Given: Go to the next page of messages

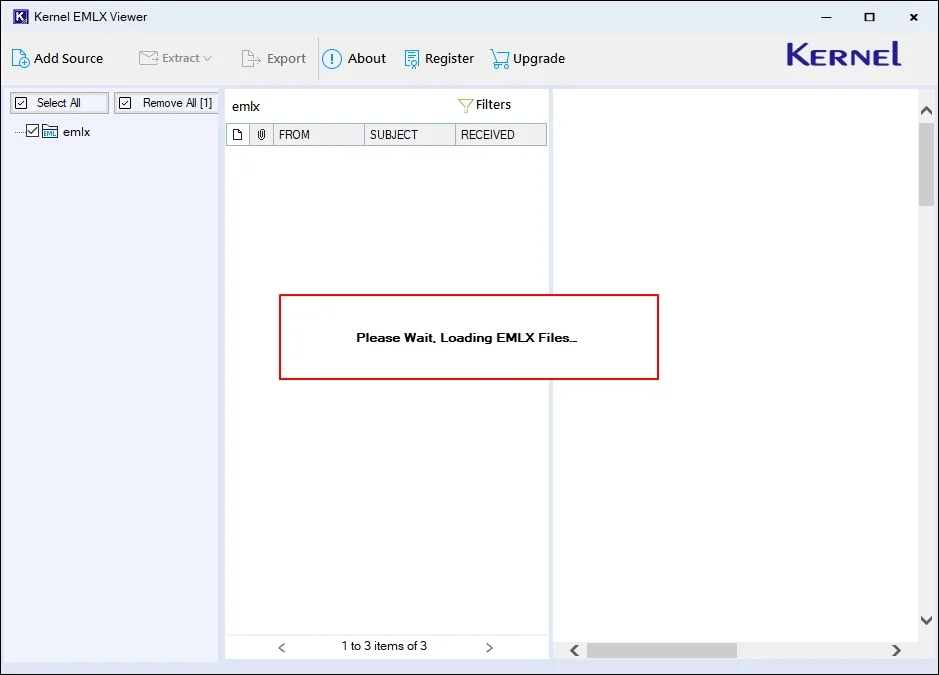Looking at the screenshot, I should click(489, 647).
